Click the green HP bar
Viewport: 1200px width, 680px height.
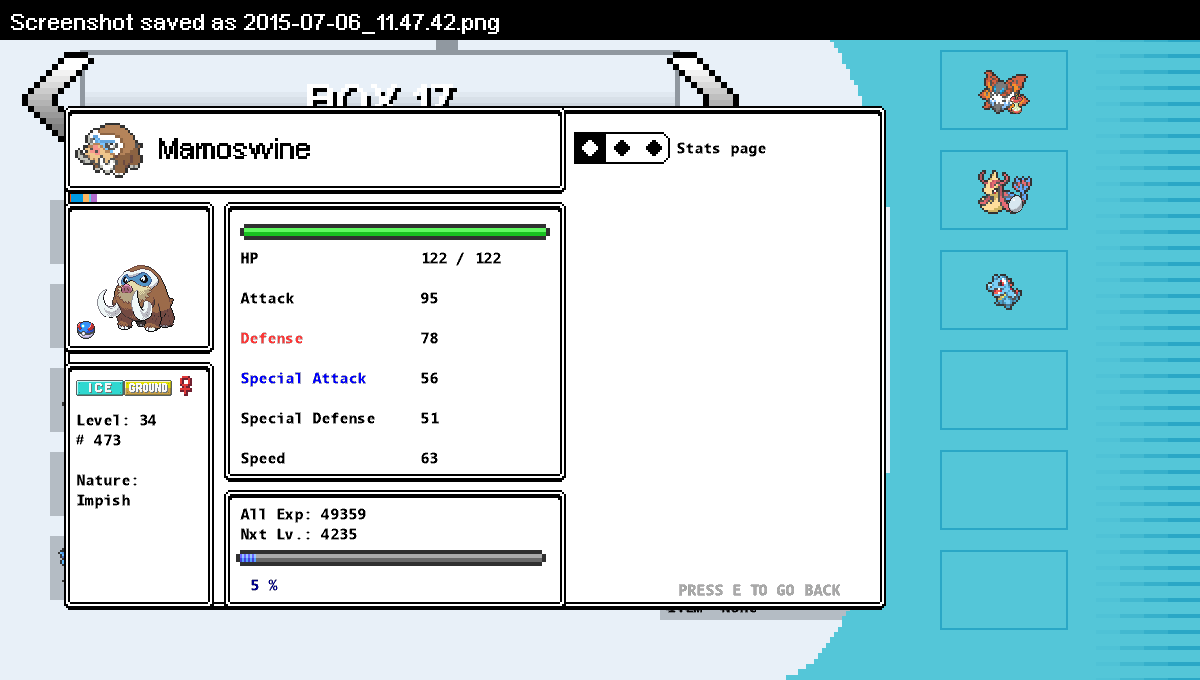click(x=395, y=232)
